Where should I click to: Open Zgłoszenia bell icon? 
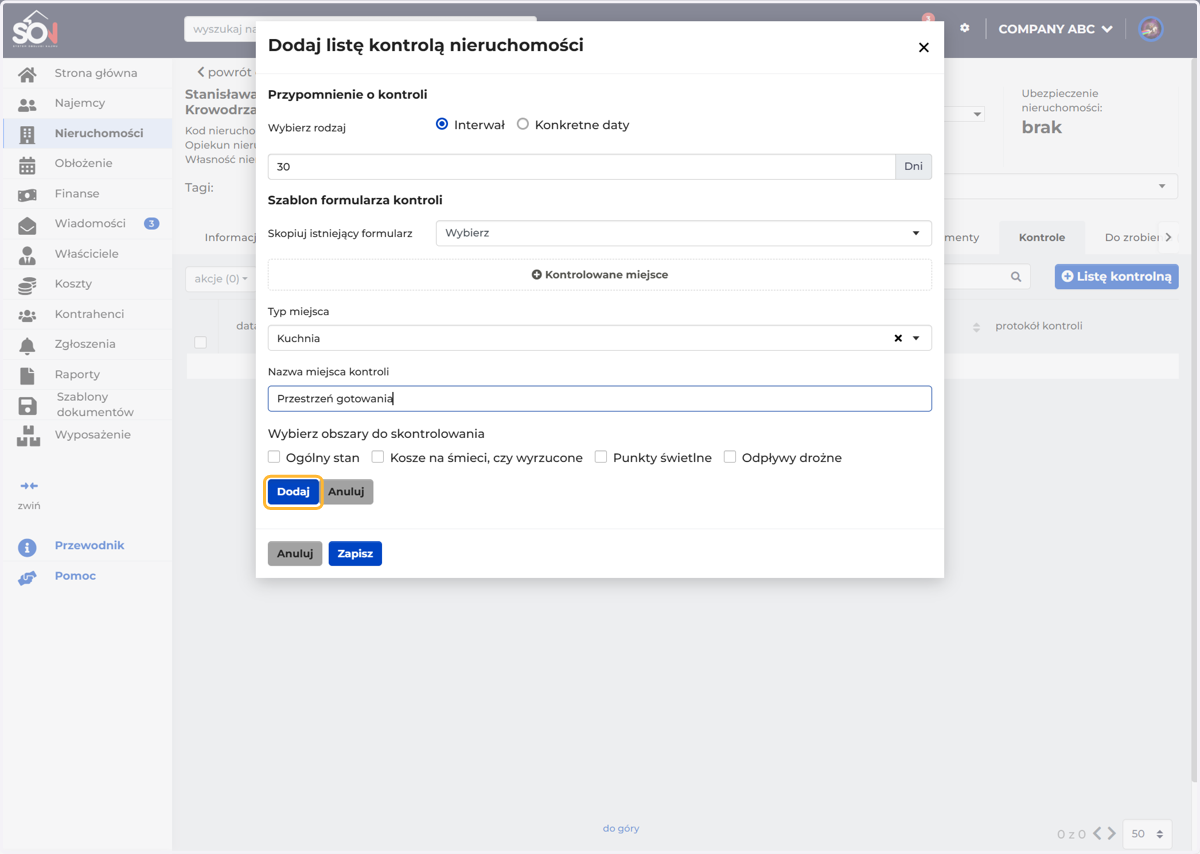(x=27, y=345)
